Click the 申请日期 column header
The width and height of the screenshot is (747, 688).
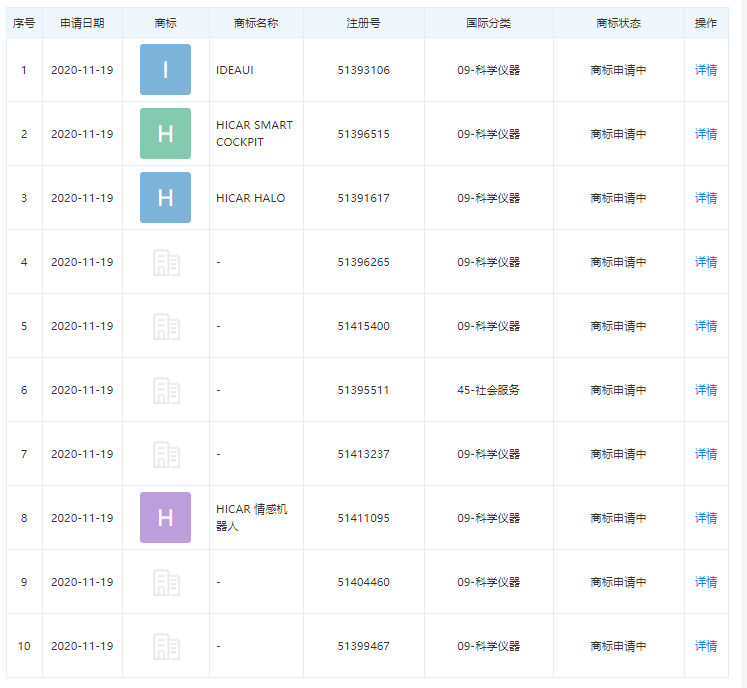[82, 23]
